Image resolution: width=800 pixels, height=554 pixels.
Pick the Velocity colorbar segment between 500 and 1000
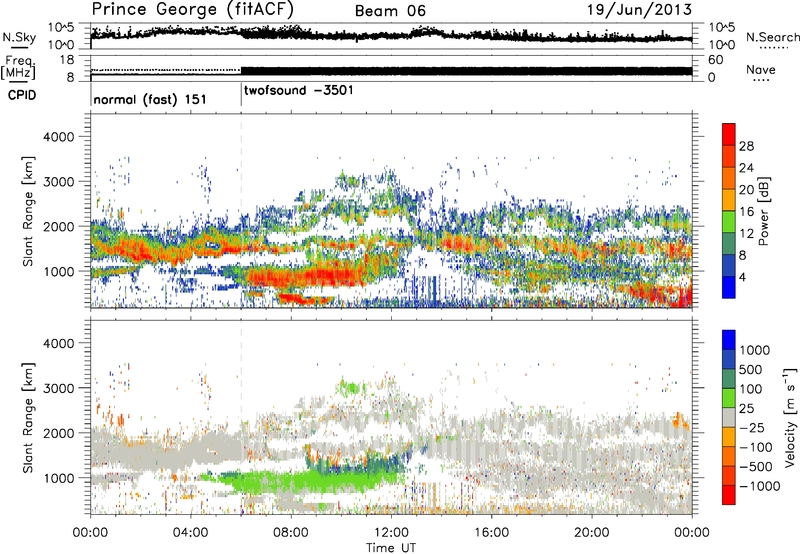pyautogui.click(x=729, y=359)
